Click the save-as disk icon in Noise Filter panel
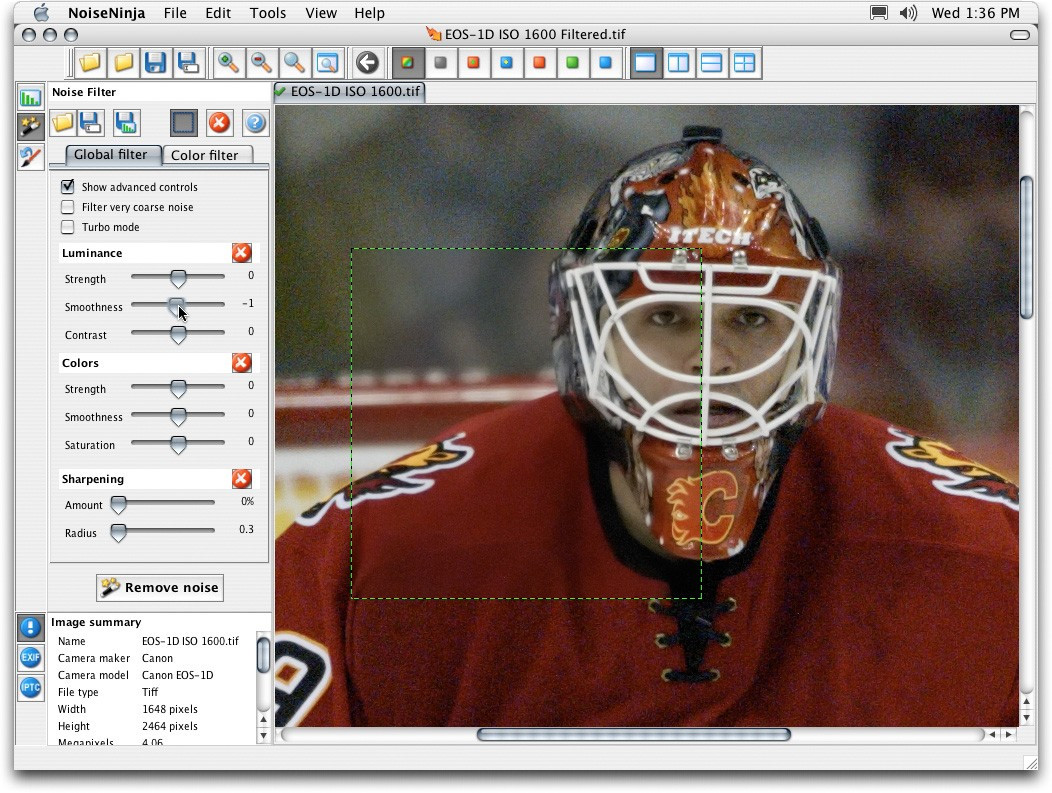The height and width of the screenshot is (793, 1052). (x=91, y=123)
